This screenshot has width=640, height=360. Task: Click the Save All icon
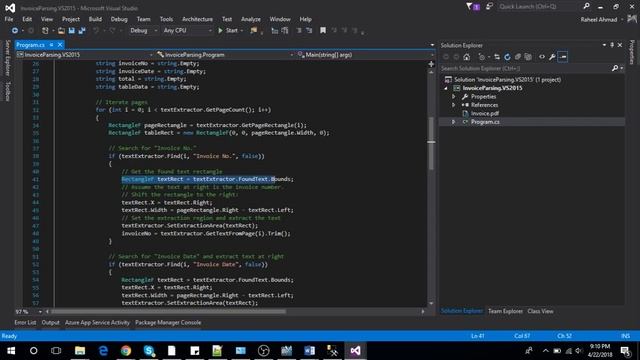point(82,31)
